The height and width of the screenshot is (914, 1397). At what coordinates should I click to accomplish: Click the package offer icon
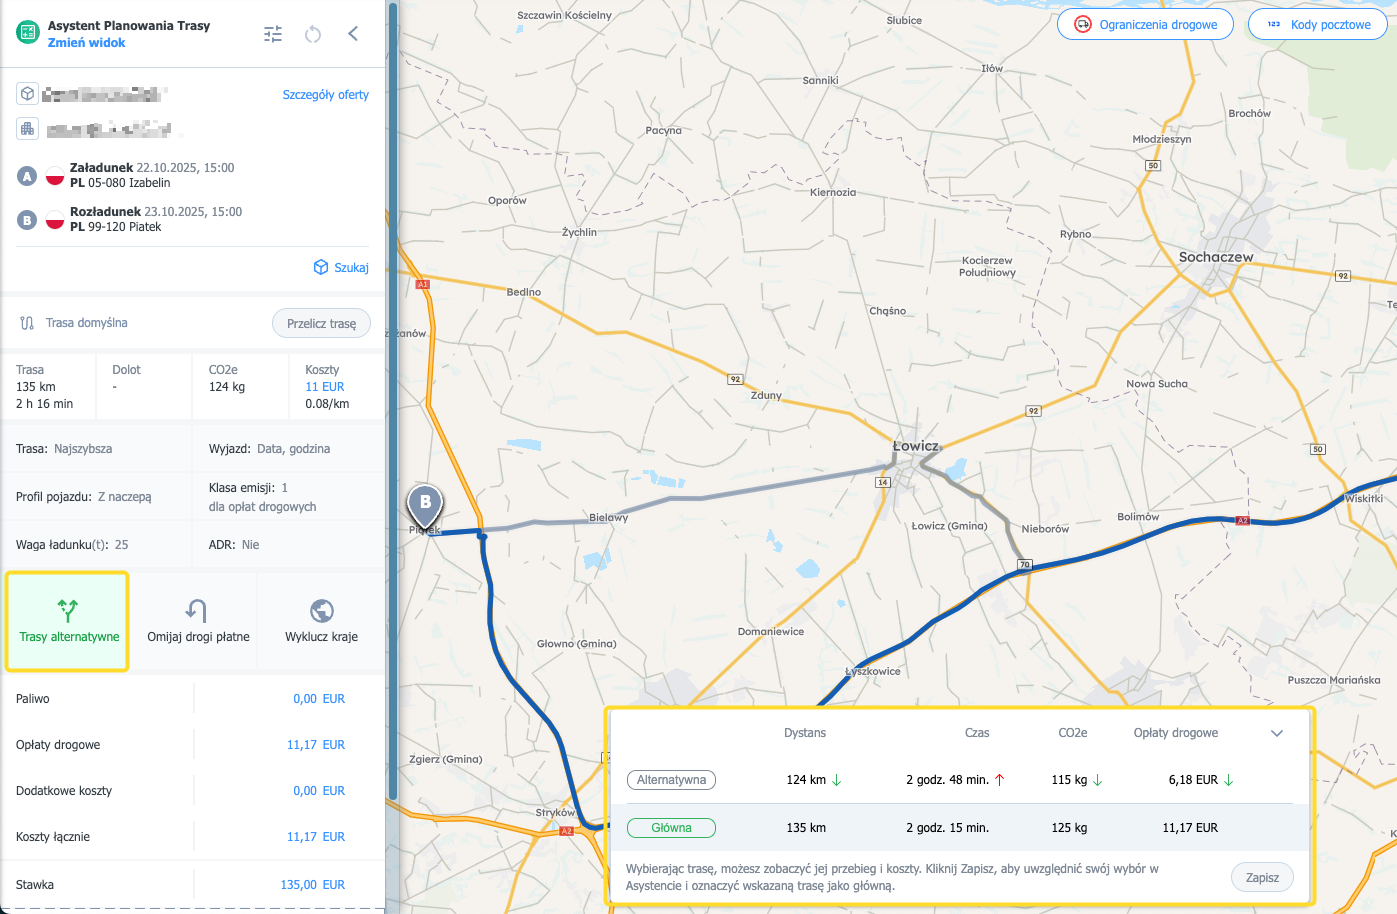27,94
